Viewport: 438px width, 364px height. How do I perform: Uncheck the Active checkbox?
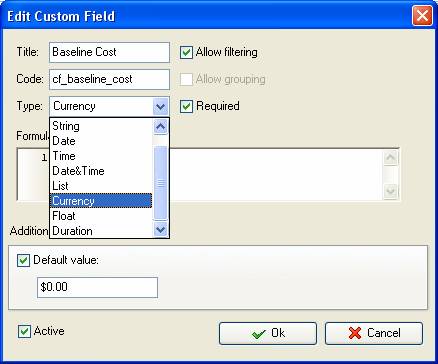(x=24, y=331)
